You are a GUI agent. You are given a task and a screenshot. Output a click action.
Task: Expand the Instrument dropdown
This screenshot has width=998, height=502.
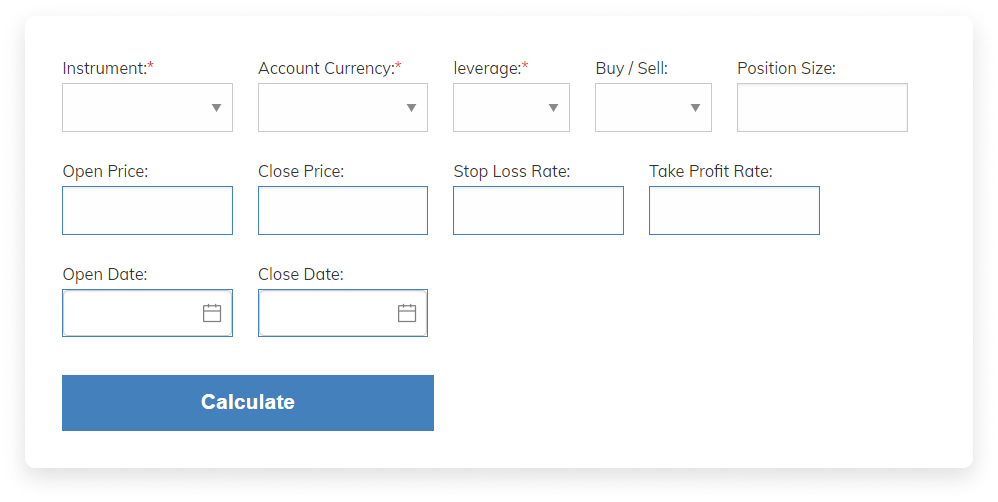(148, 108)
